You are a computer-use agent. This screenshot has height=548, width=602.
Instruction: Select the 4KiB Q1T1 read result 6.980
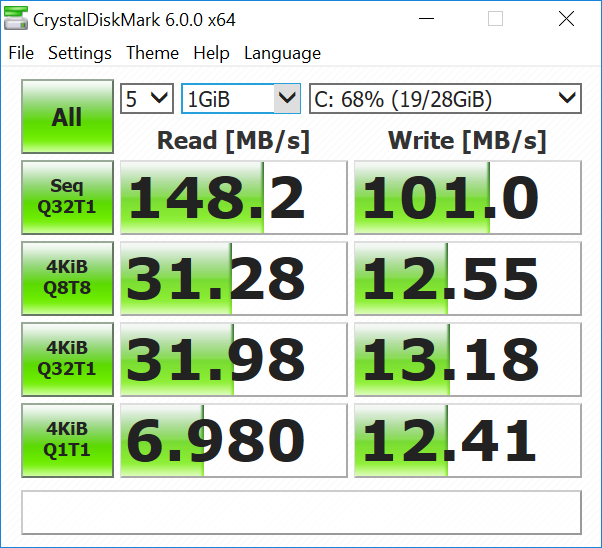click(x=234, y=440)
